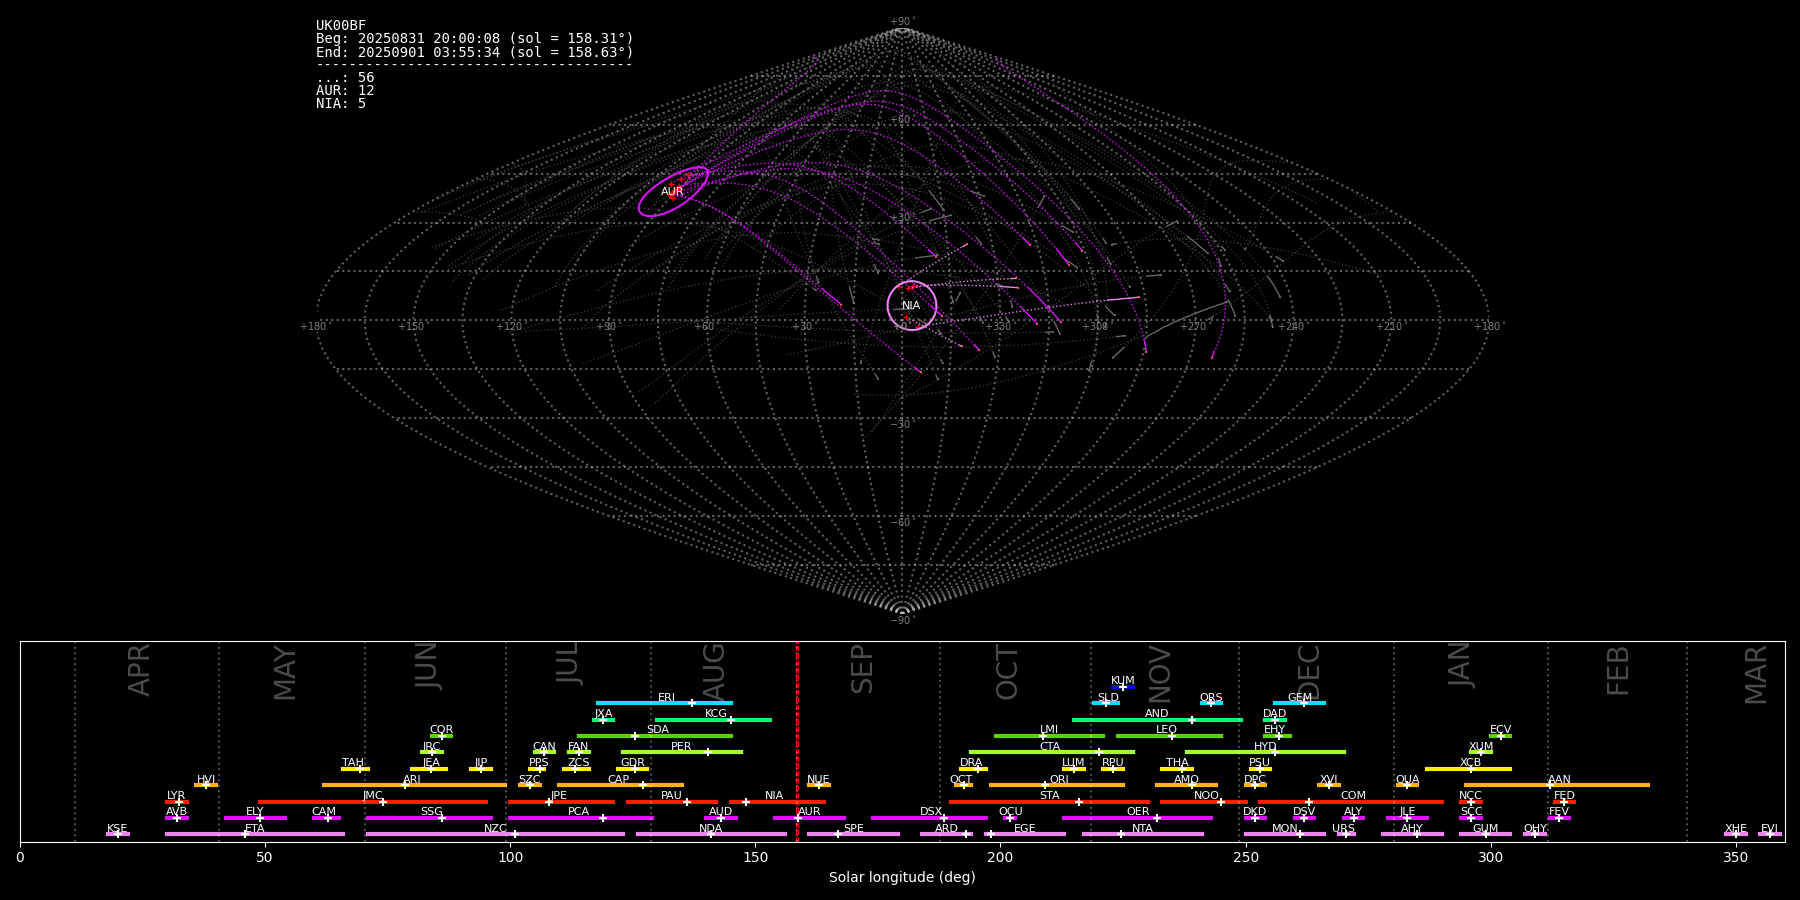Click the 'NIA: 5' count in header

(x=341, y=104)
